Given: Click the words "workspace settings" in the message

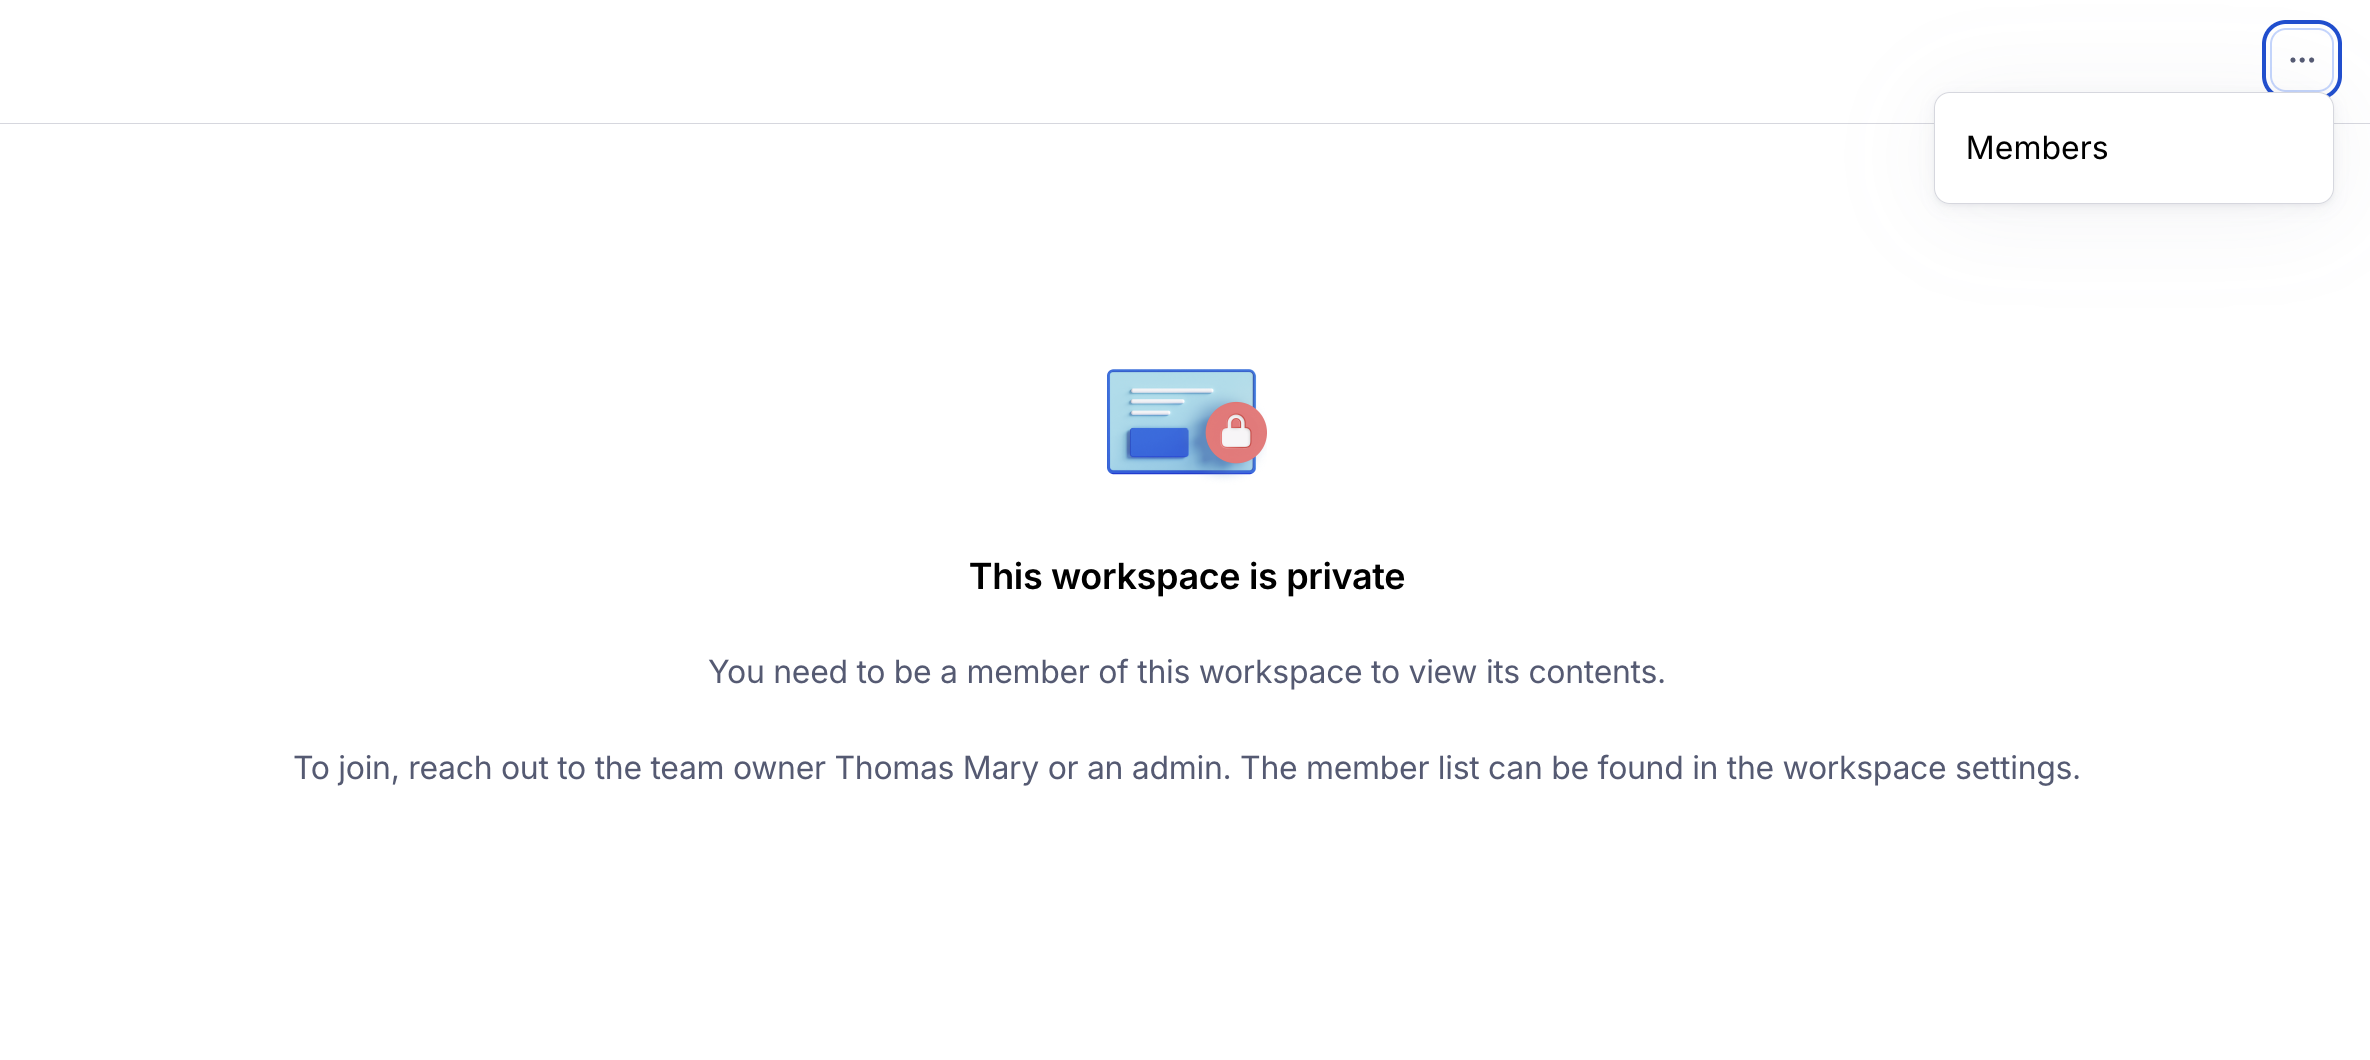Looking at the screenshot, I should click(1930, 768).
